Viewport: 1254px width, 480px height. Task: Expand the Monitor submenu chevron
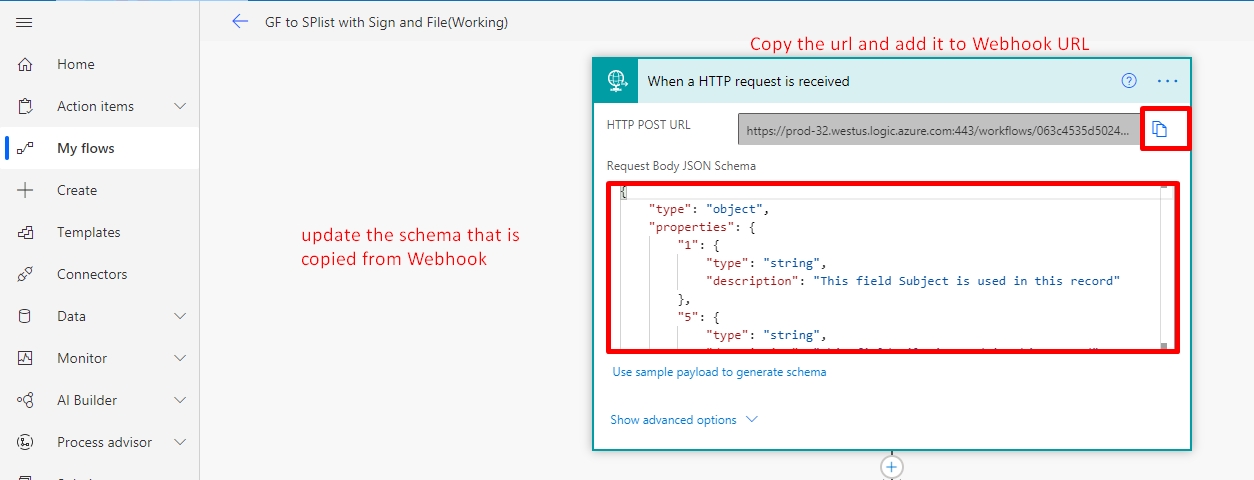180,358
